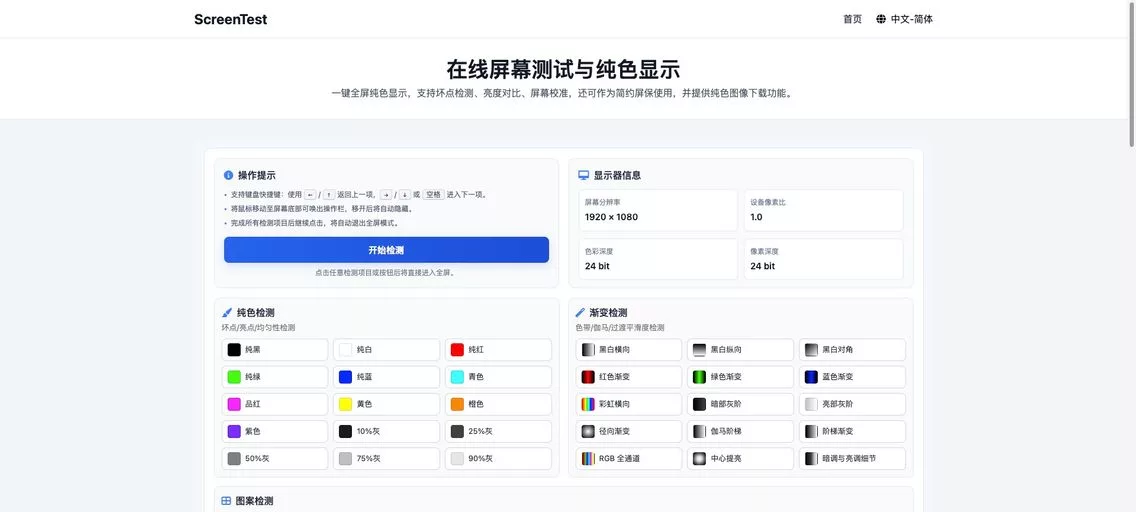Start the 橙色 color test
Viewport: 1136px width, 512px height.
(x=498, y=404)
